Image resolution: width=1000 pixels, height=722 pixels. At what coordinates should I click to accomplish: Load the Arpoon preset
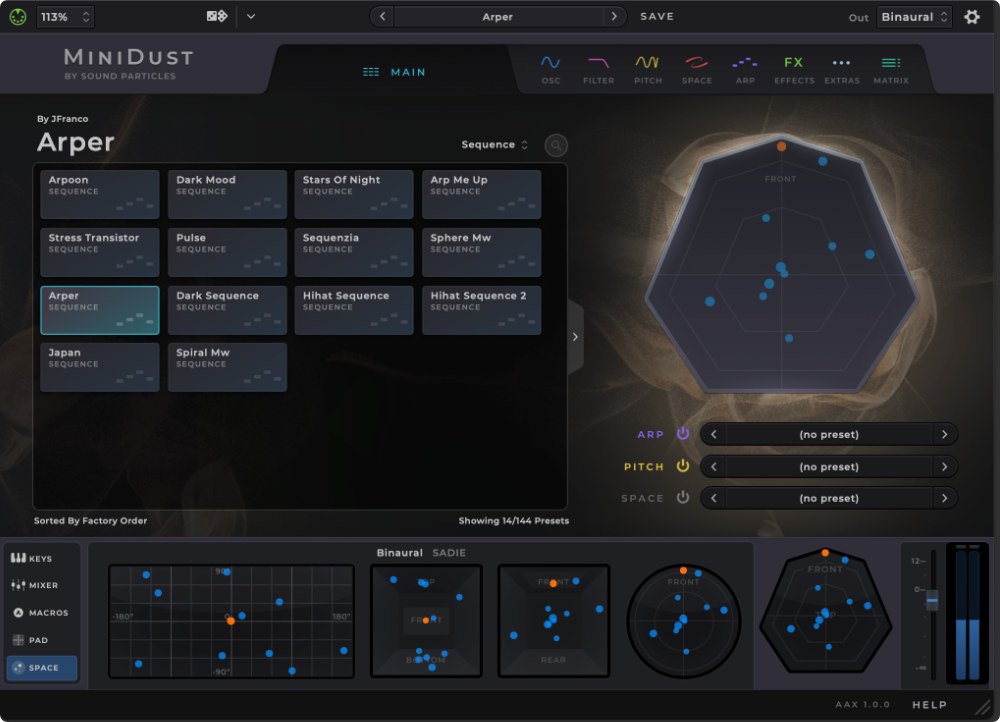[99, 194]
